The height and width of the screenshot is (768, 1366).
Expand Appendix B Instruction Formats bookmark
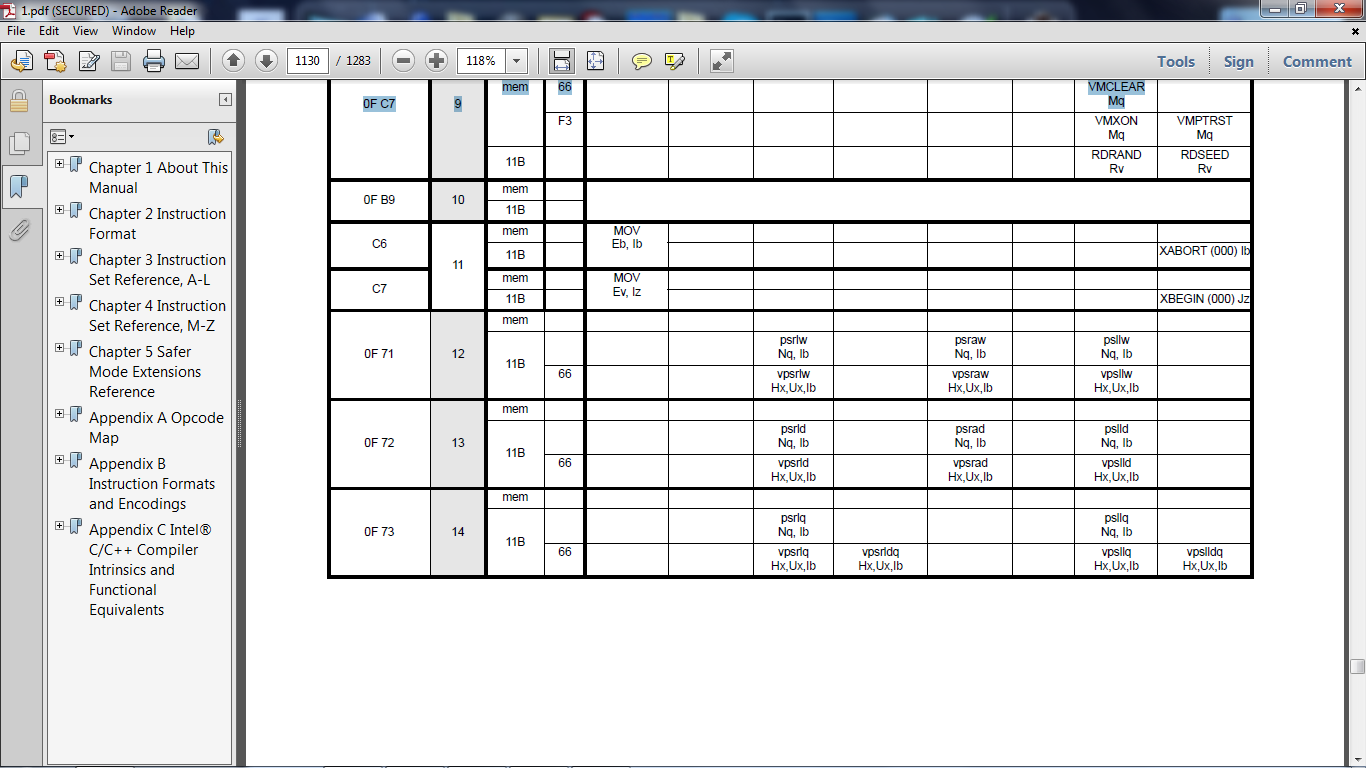click(x=60, y=460)
